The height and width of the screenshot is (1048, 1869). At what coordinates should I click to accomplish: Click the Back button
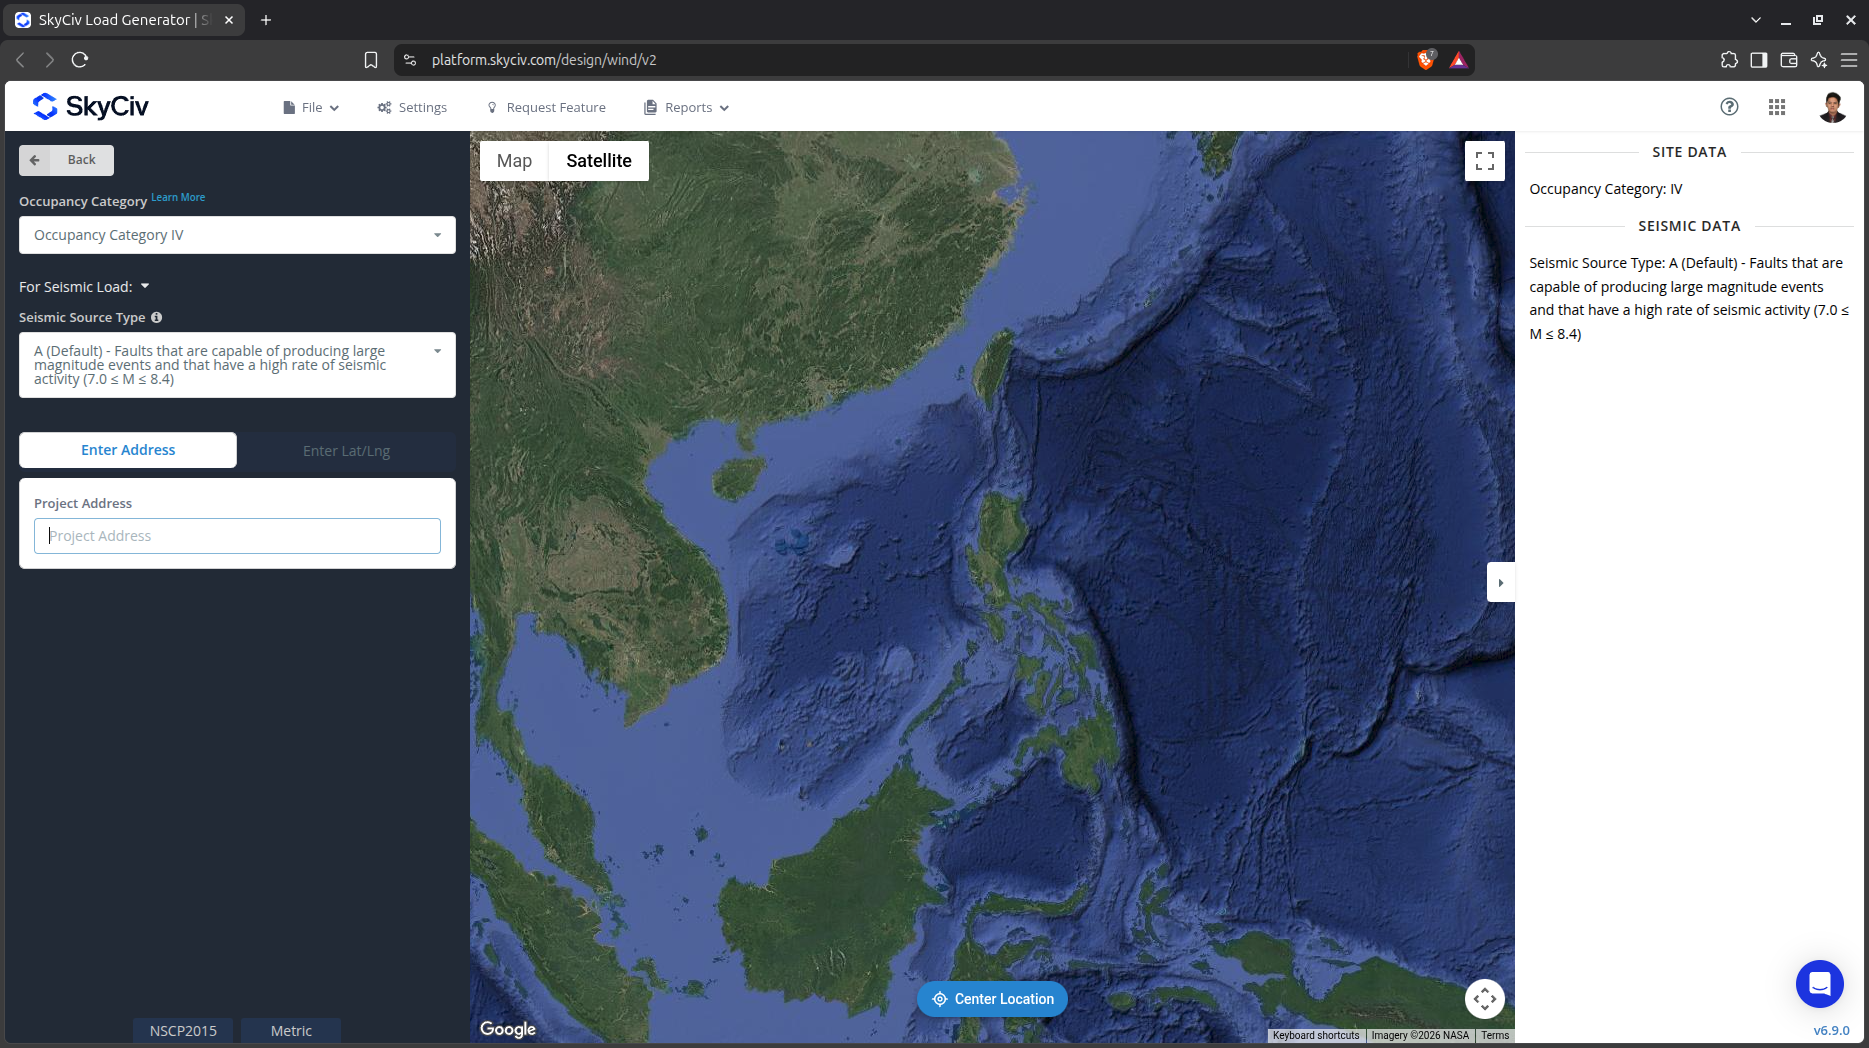tap(66, 160)
